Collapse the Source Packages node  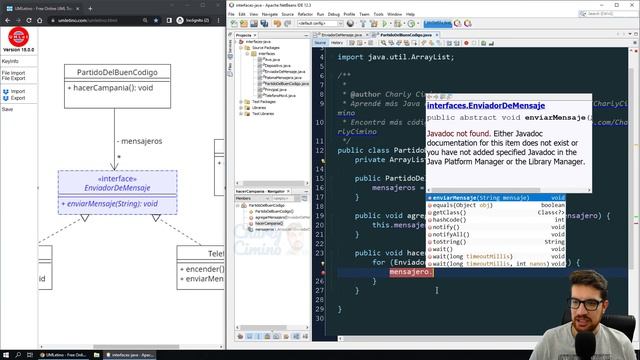point(241,48)
